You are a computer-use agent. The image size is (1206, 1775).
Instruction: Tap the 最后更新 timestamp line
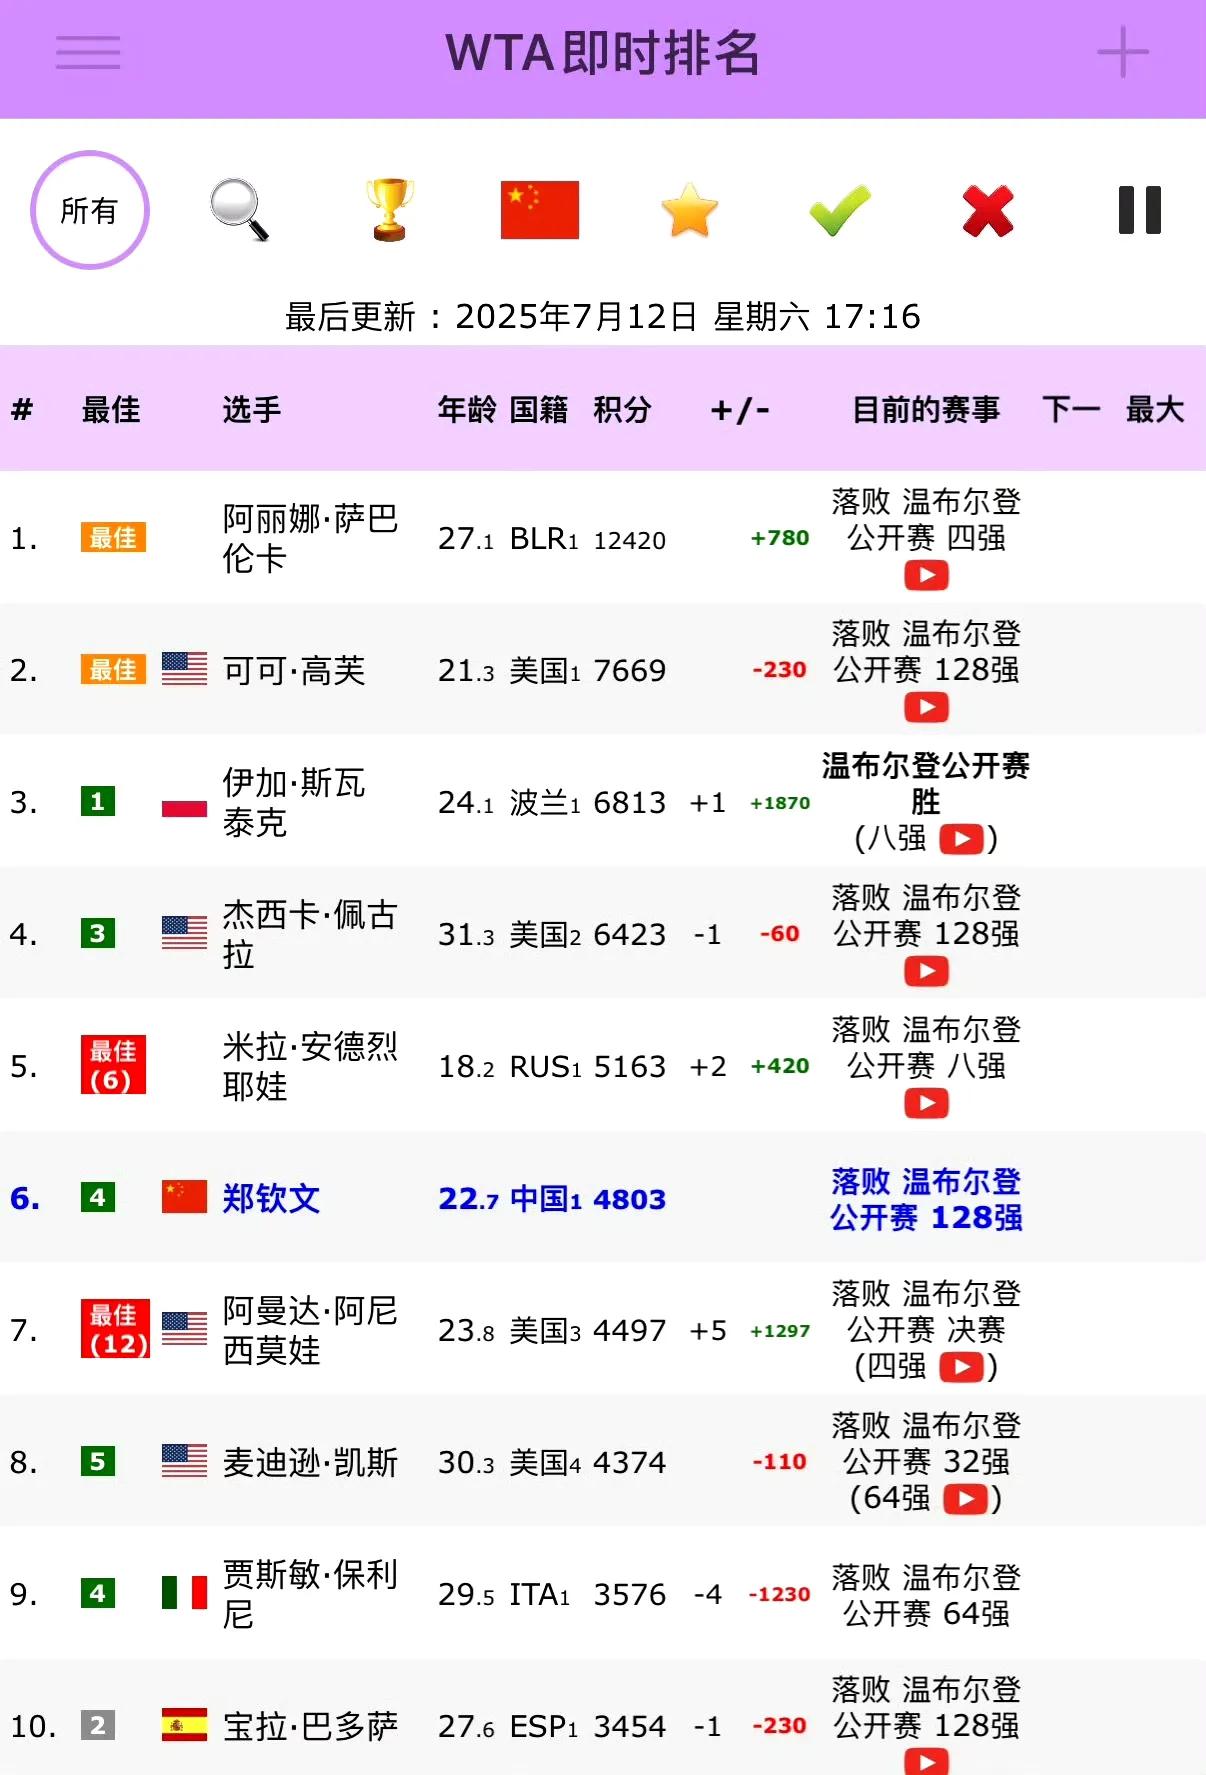click(603, 316)
